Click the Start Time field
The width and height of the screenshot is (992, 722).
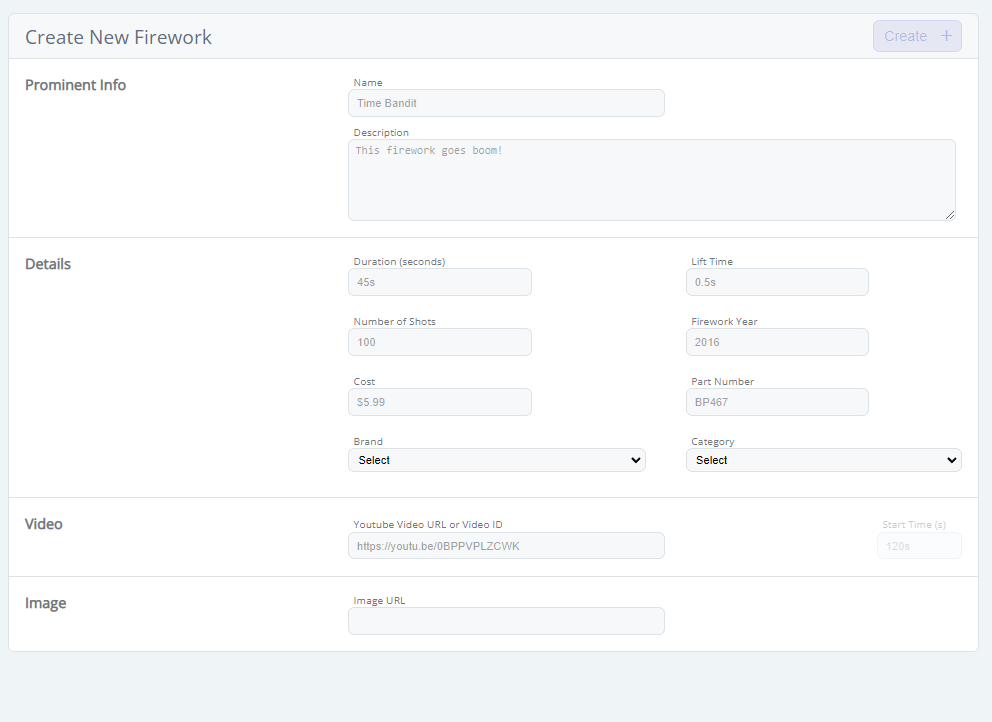click(918, 545)
